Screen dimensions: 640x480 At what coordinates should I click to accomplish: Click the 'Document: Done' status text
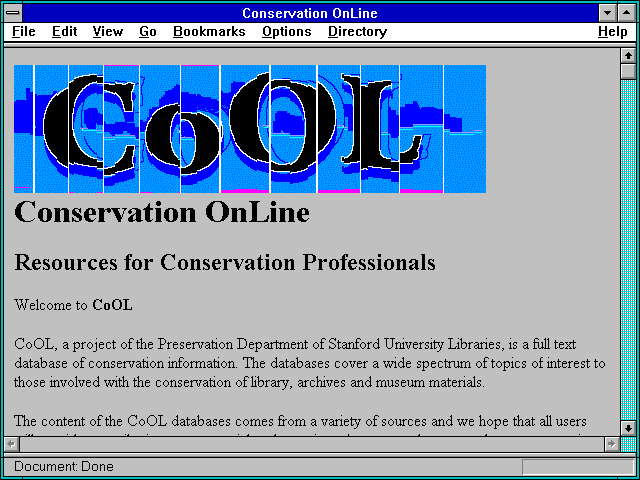click(64, 466)
